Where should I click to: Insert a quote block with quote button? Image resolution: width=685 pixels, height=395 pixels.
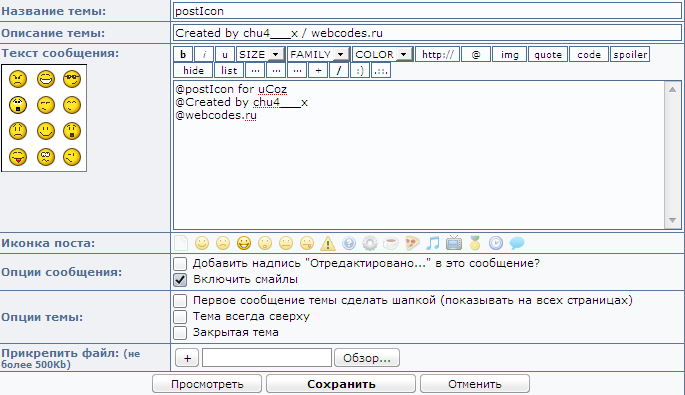click(x=548, y=55)
